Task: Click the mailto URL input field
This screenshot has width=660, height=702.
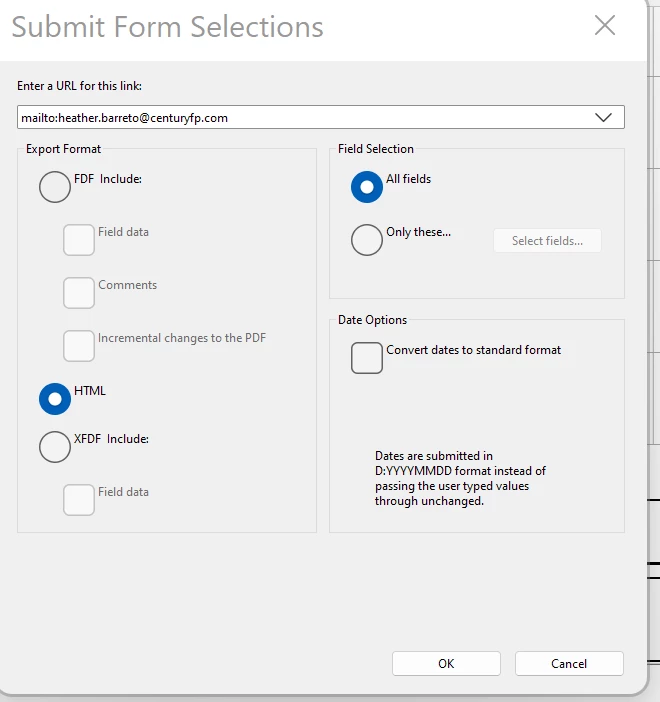Action: tap(300, 118)
